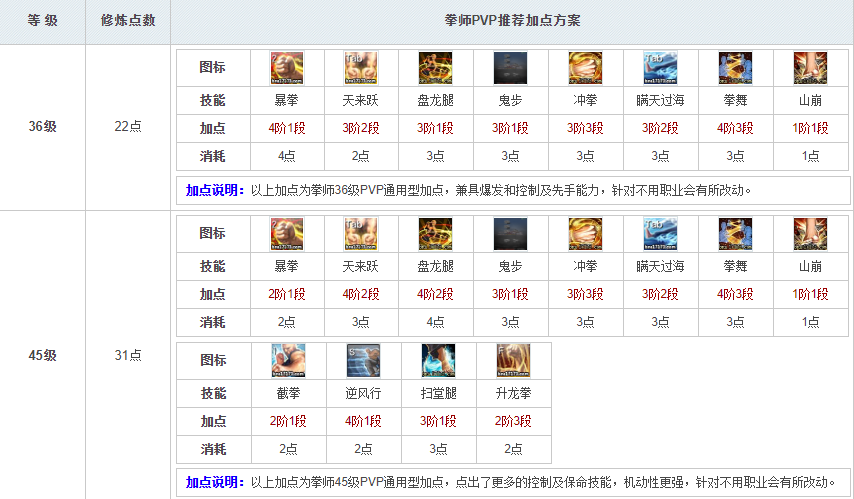The width and height of the screenshot is (854, 499).
Task: Click 冲拳 skill icon in 36级 table
Action: (585, 68)
